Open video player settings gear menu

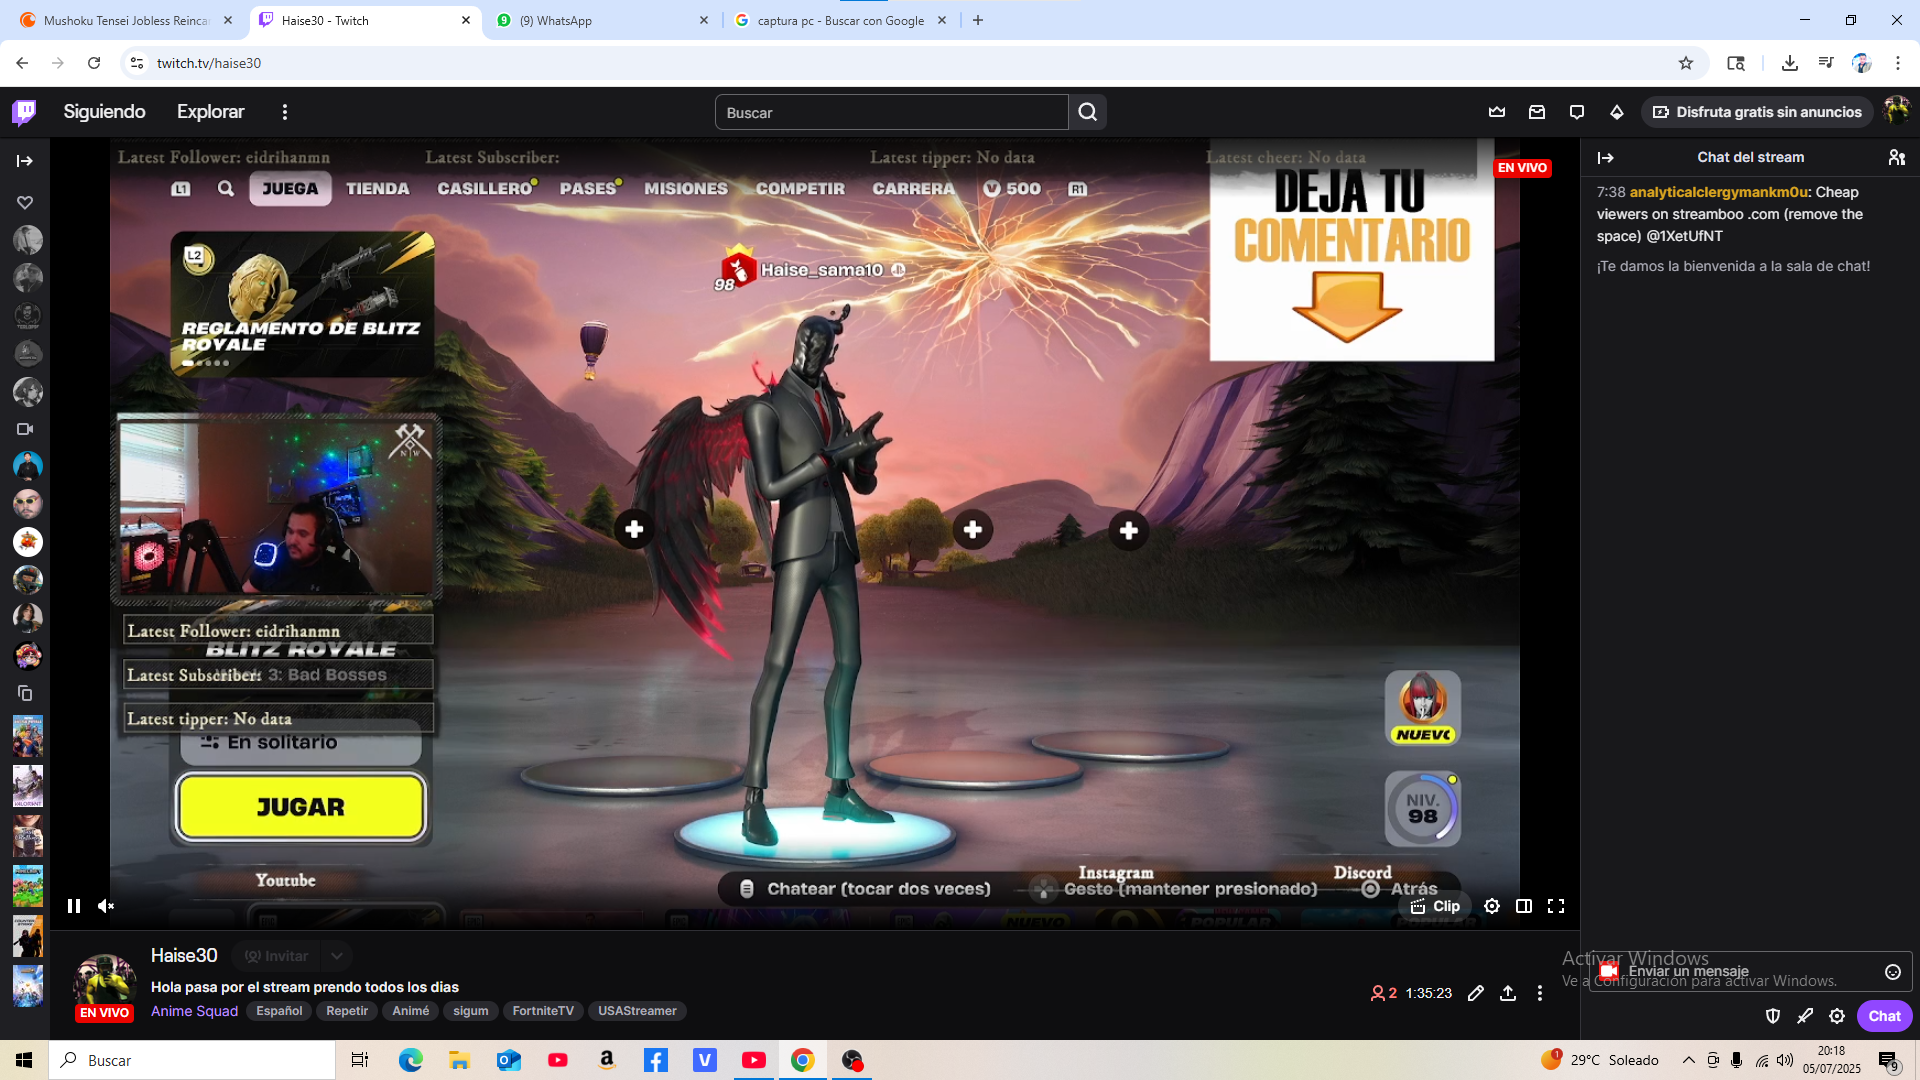pyautogui.click(x=1492, y=906)
